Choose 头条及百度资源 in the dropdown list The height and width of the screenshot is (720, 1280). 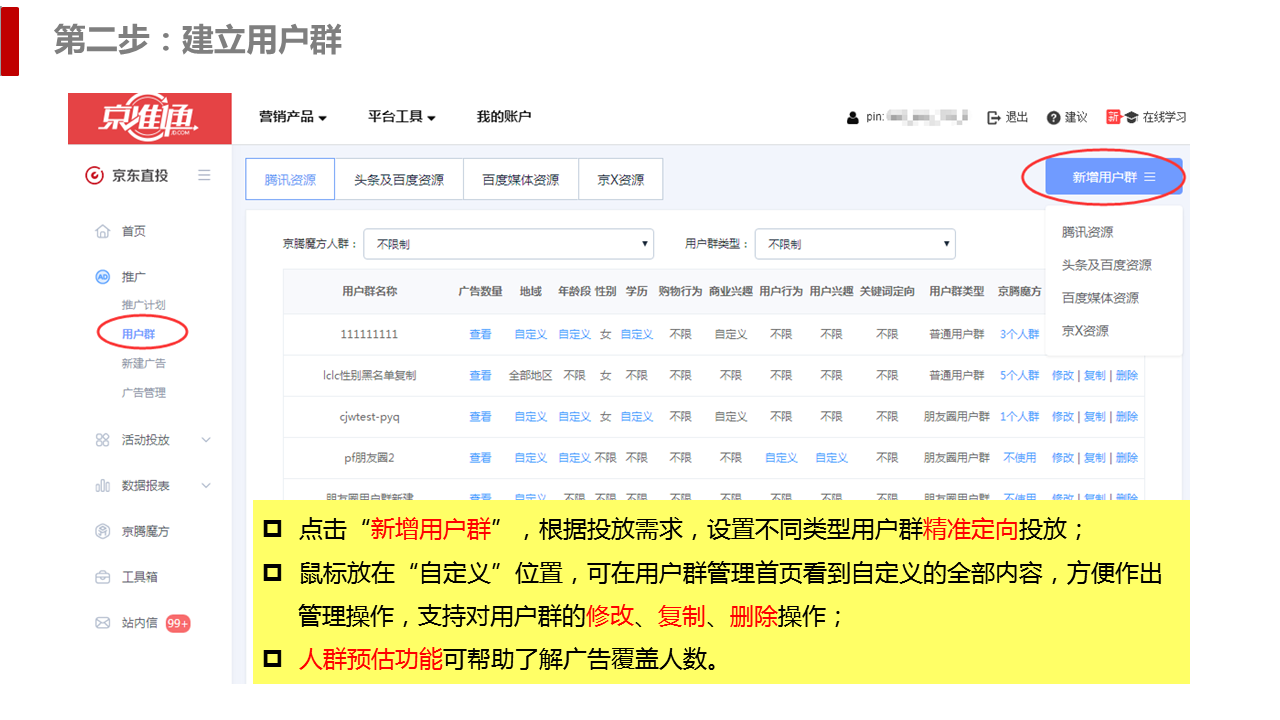(x=1107, y=265)
